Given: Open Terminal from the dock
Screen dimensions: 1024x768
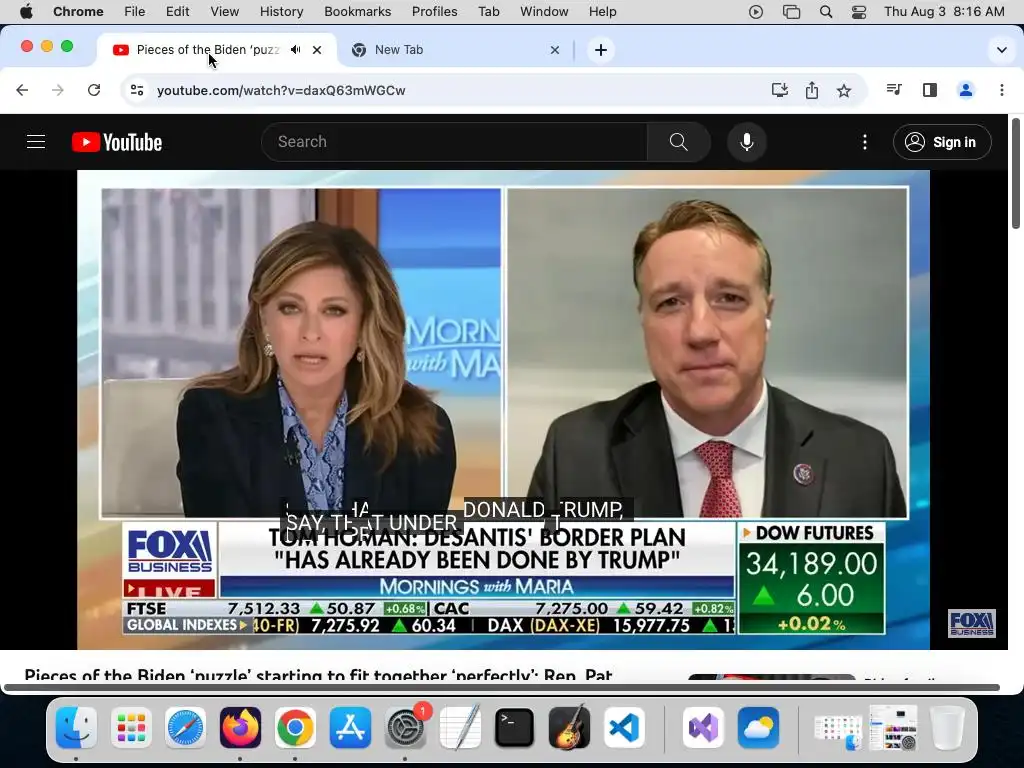Looking at the screenshot, I should tap(515, 727).
